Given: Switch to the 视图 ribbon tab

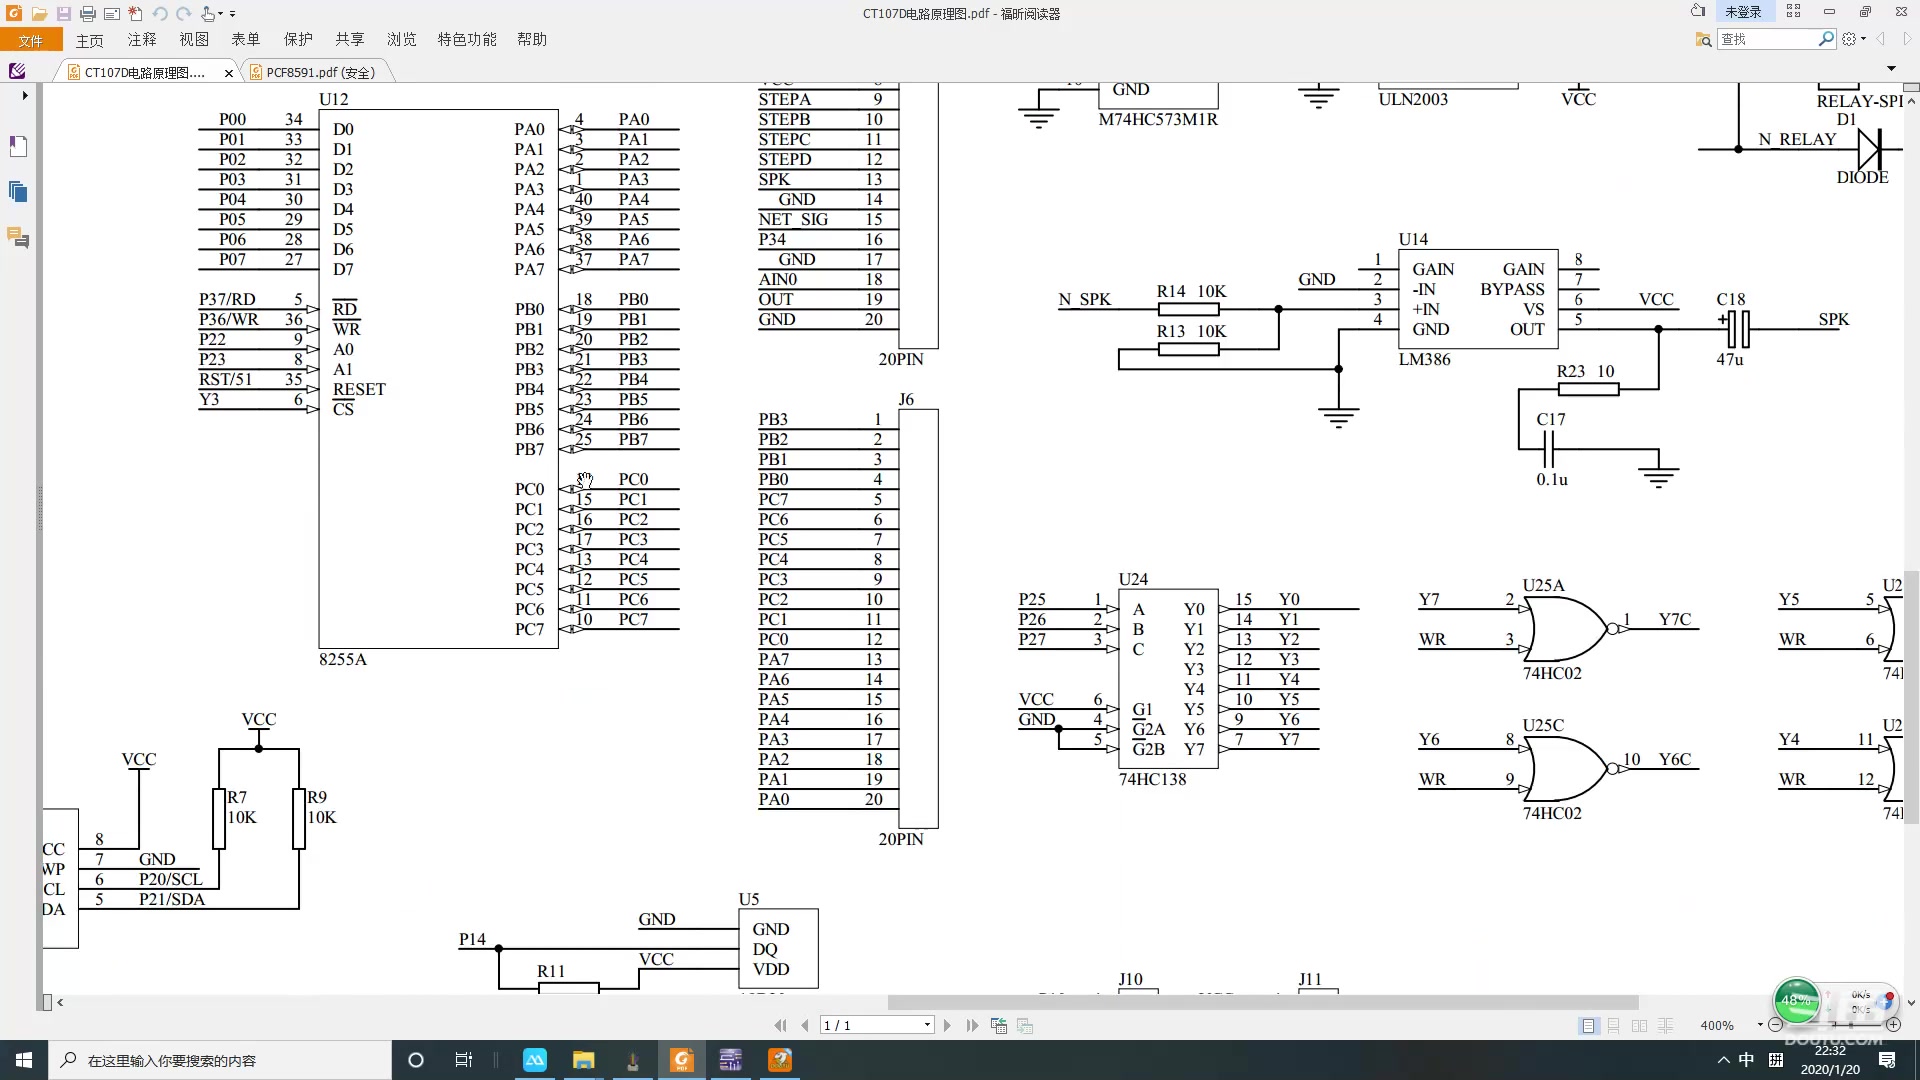Looking at the screenshot, I should [x=194, y=39].
